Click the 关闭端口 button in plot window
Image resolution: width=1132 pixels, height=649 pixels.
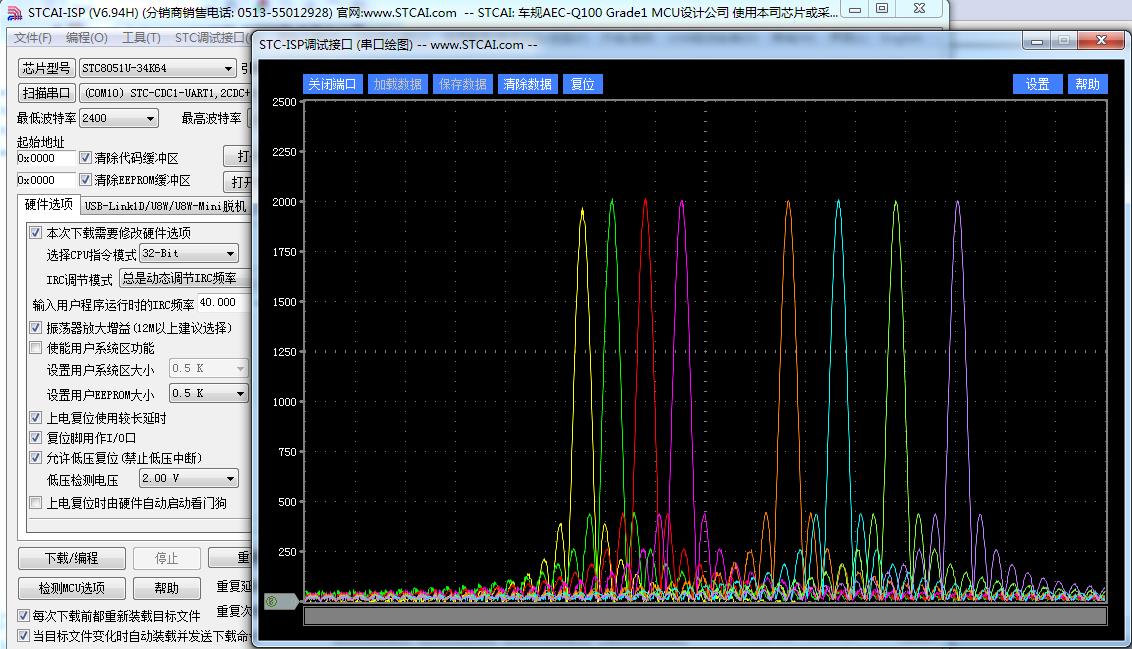(332, 84)
